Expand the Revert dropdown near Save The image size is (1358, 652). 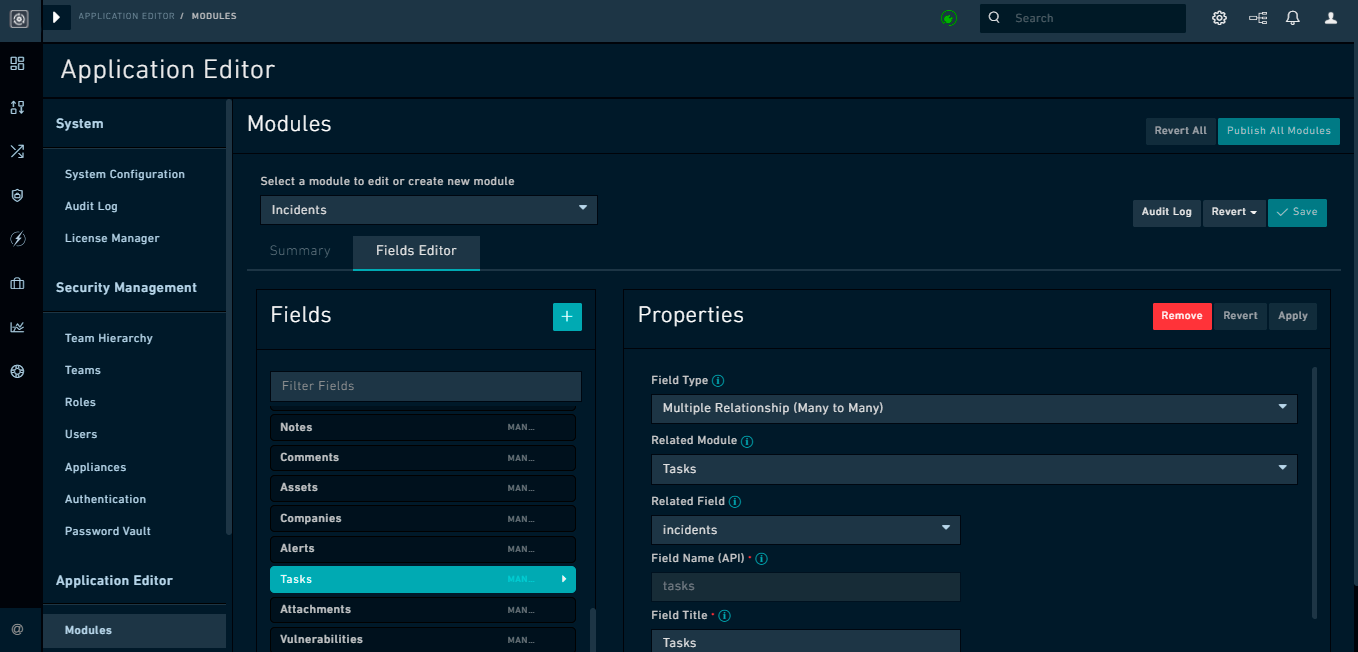1234,212
